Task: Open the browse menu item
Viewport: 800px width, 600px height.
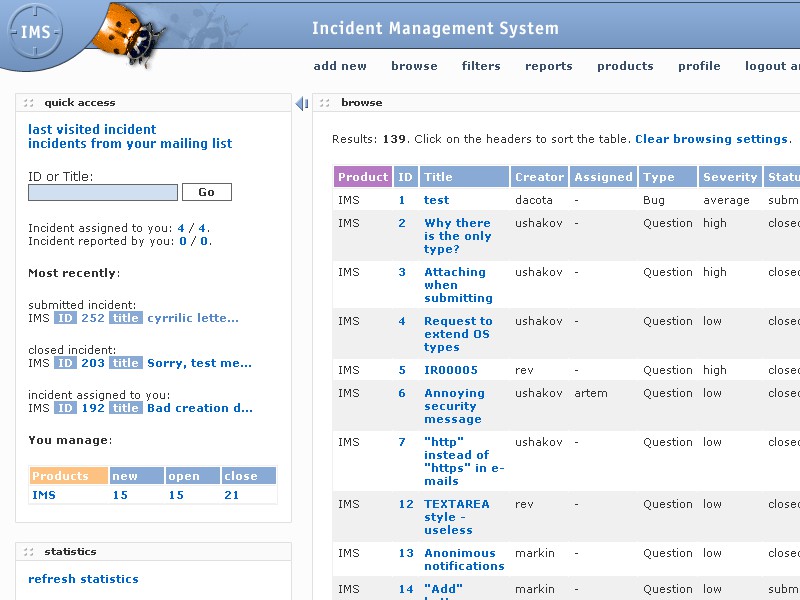Action: point(414,66)
